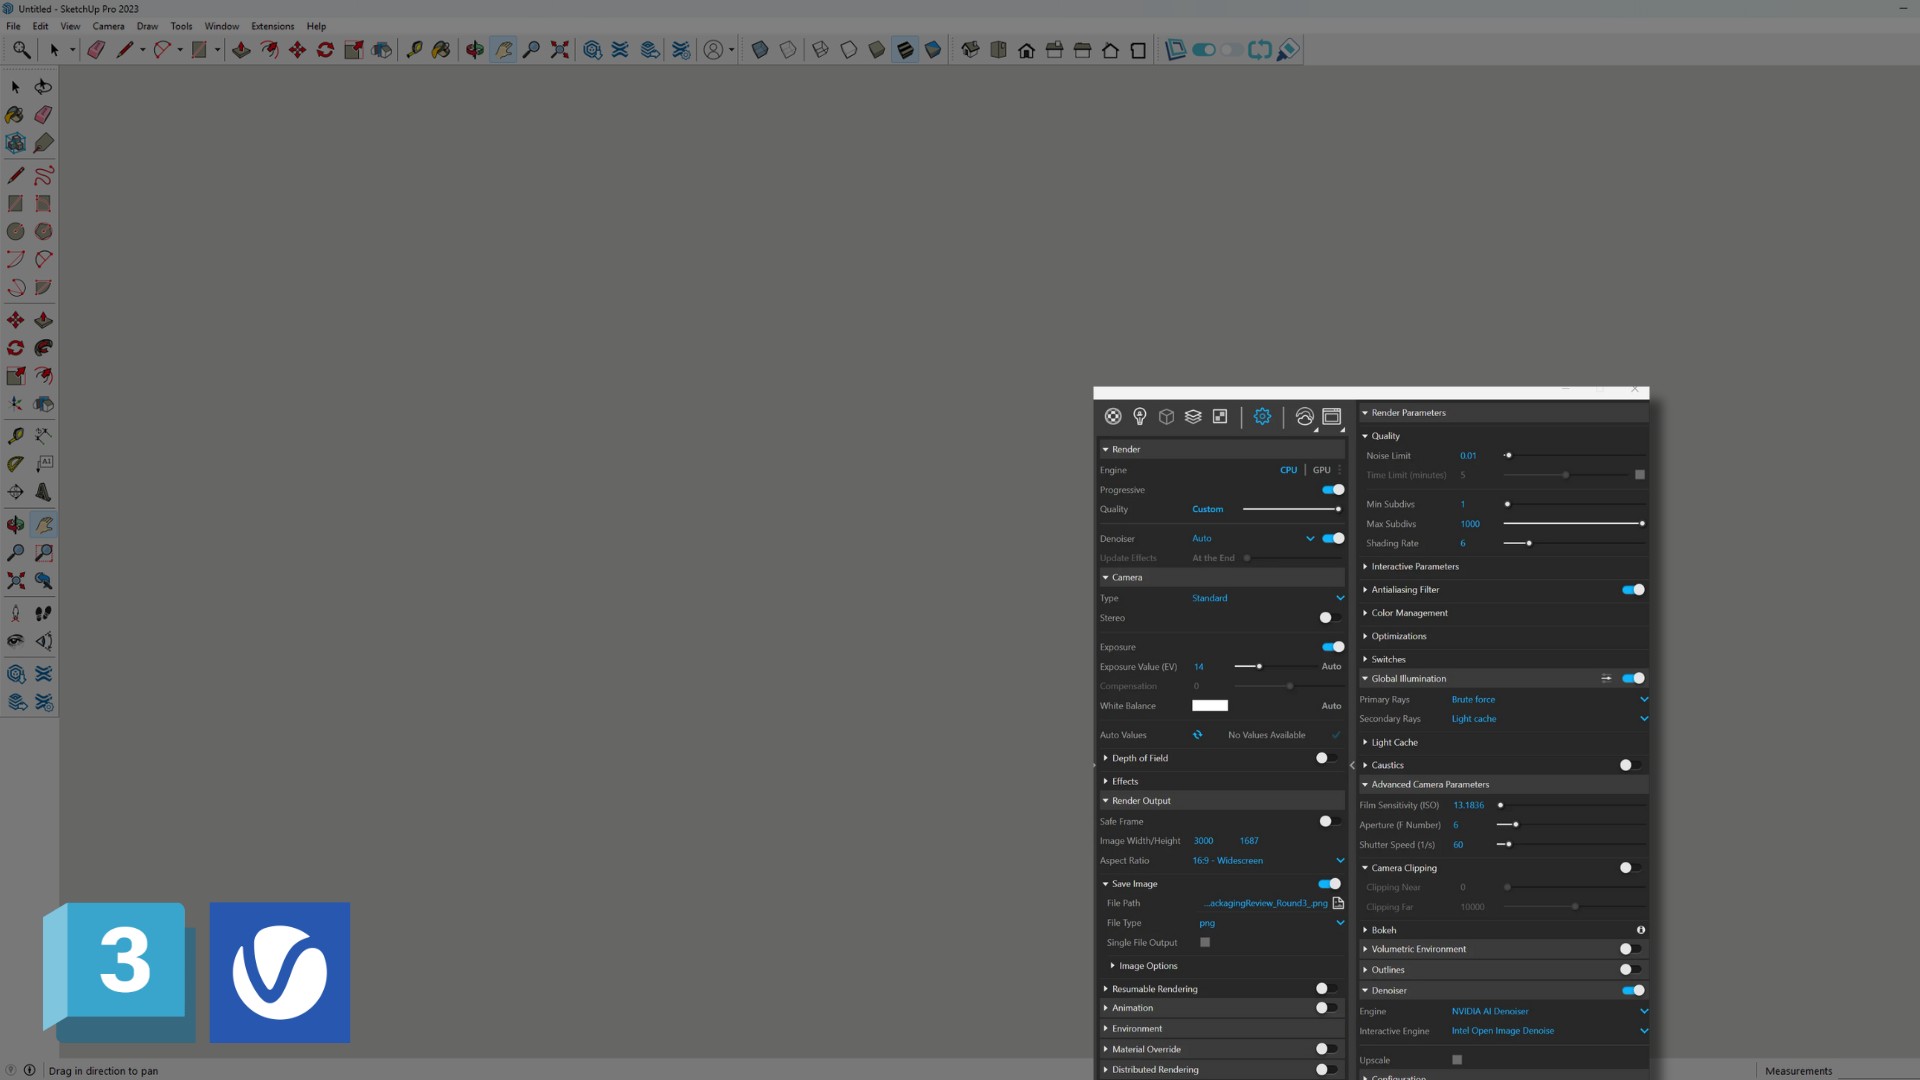
Task: Click the White Balance color swatch
Action: [1210, 705]
